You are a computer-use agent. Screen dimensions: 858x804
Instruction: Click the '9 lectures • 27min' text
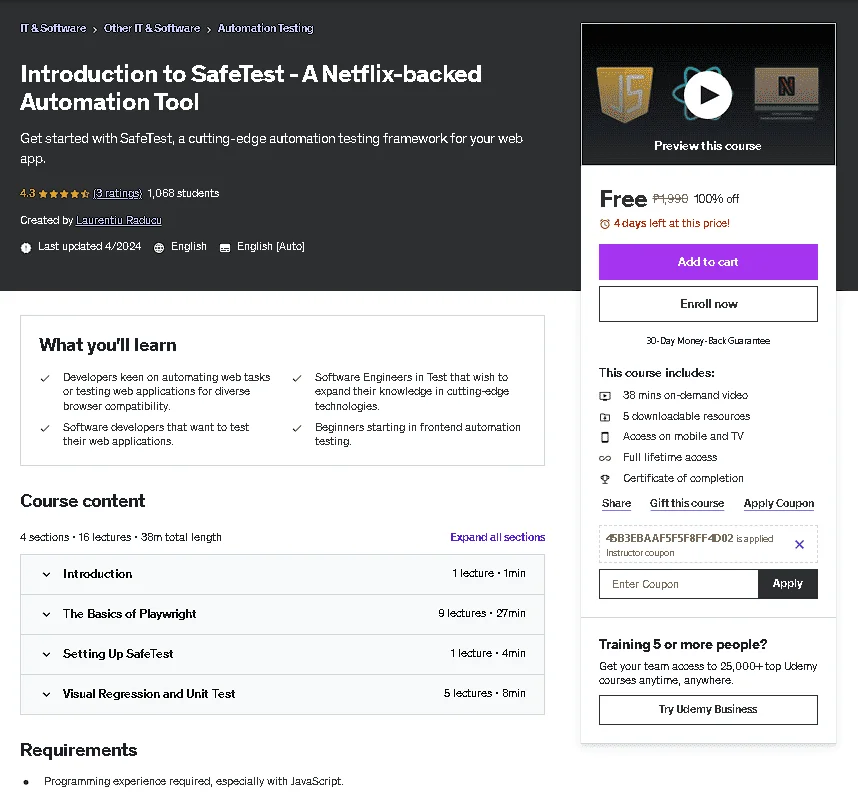(482, 614)
